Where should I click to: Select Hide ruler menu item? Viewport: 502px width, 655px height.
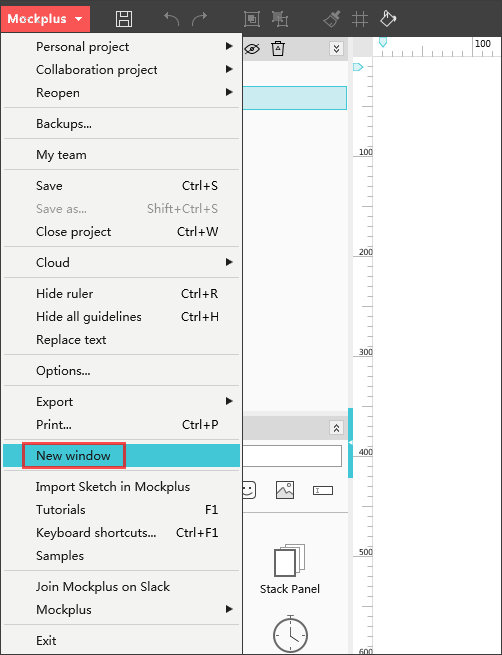121,294
